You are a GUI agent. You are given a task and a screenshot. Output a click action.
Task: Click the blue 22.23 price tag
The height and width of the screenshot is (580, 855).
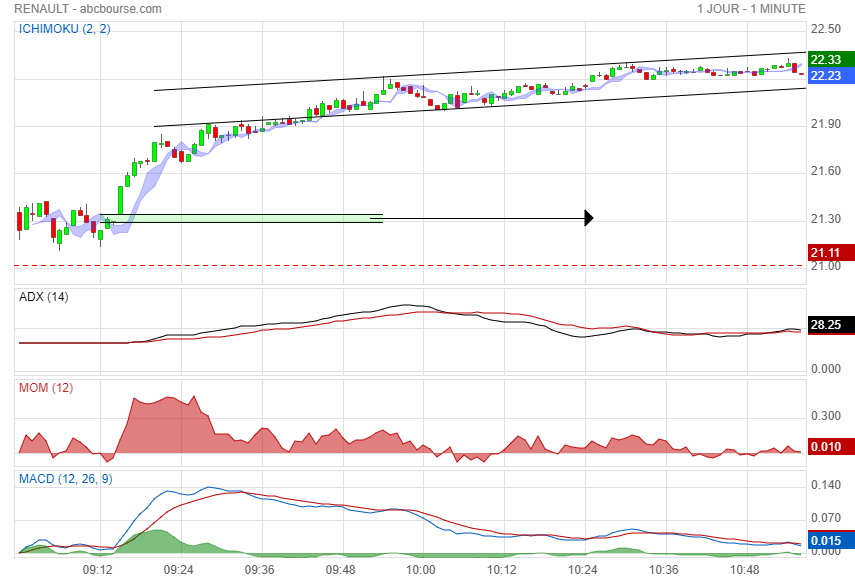pyautogui.click(x=830, y=76)
